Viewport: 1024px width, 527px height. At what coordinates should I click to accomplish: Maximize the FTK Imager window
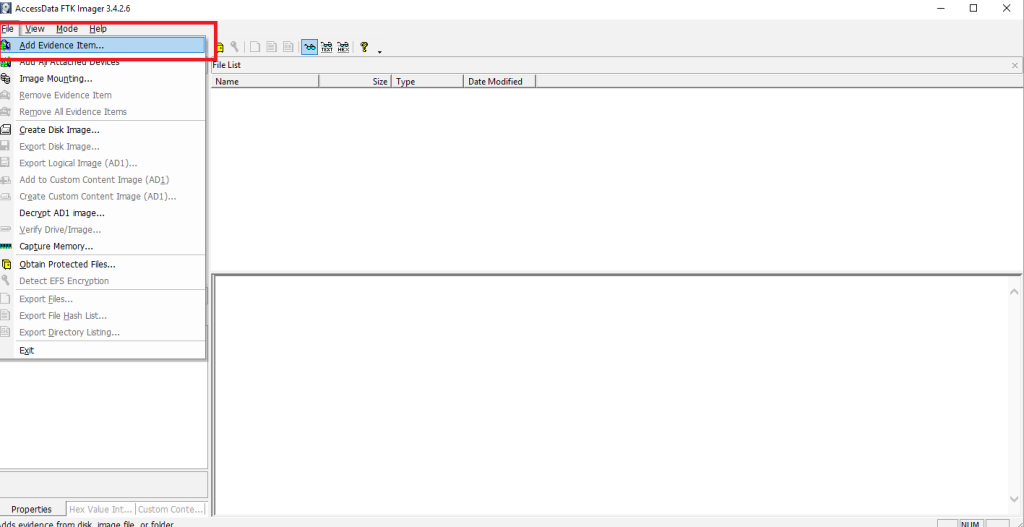coord(974,8)
